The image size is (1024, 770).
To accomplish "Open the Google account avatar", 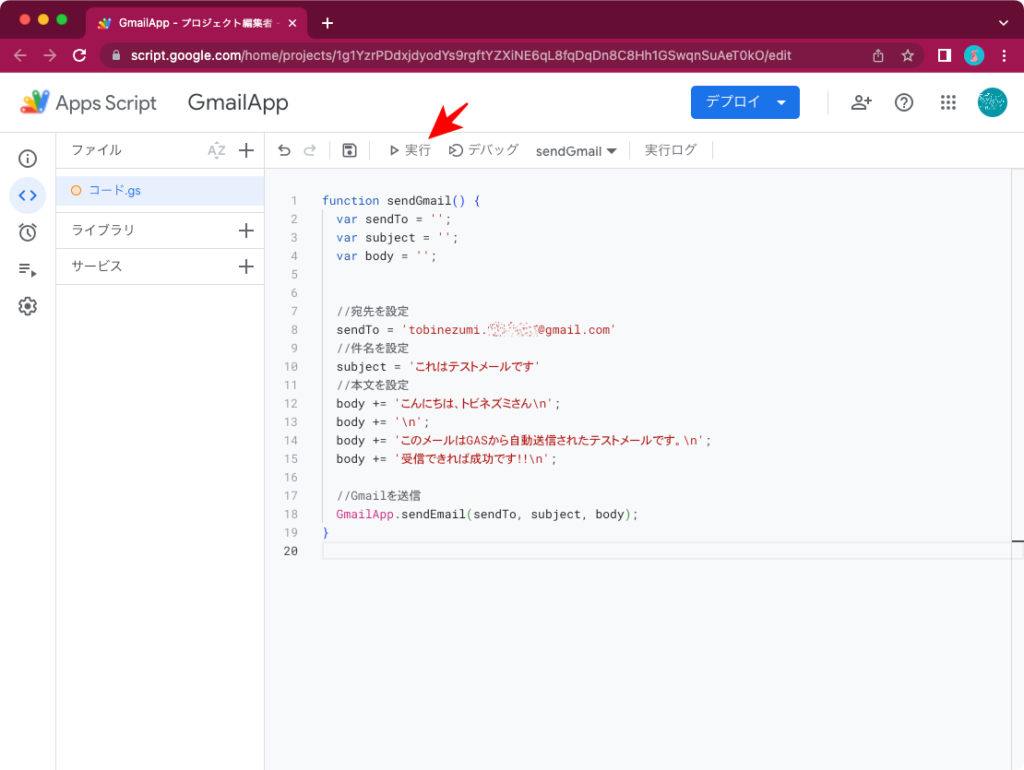I will pos(992,103).
